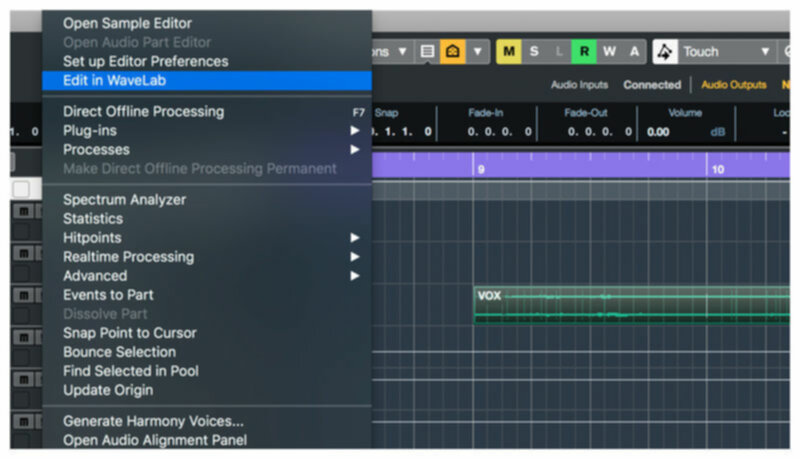Select the VOX audio event

[x=630, y=306]
